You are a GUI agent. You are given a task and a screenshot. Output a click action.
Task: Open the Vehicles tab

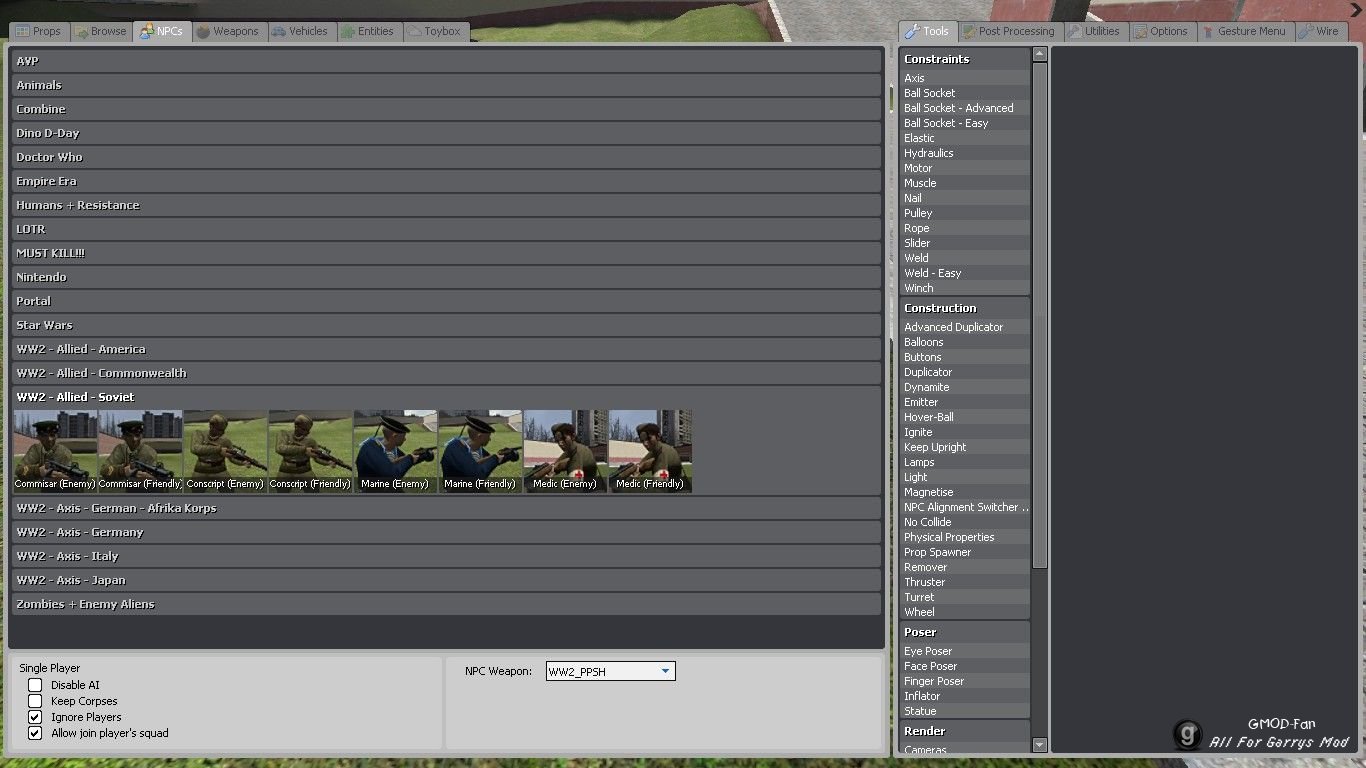pyautogui.click(x=299, y=32)
